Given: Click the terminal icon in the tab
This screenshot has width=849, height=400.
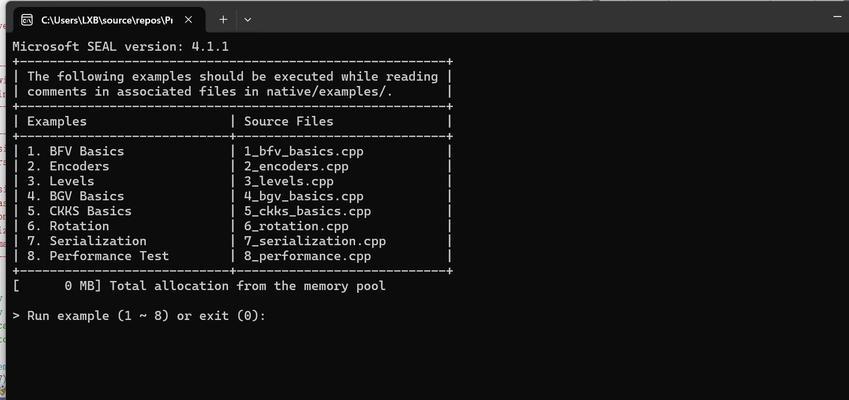Looking at the screenshot, I should coord(27,20).
